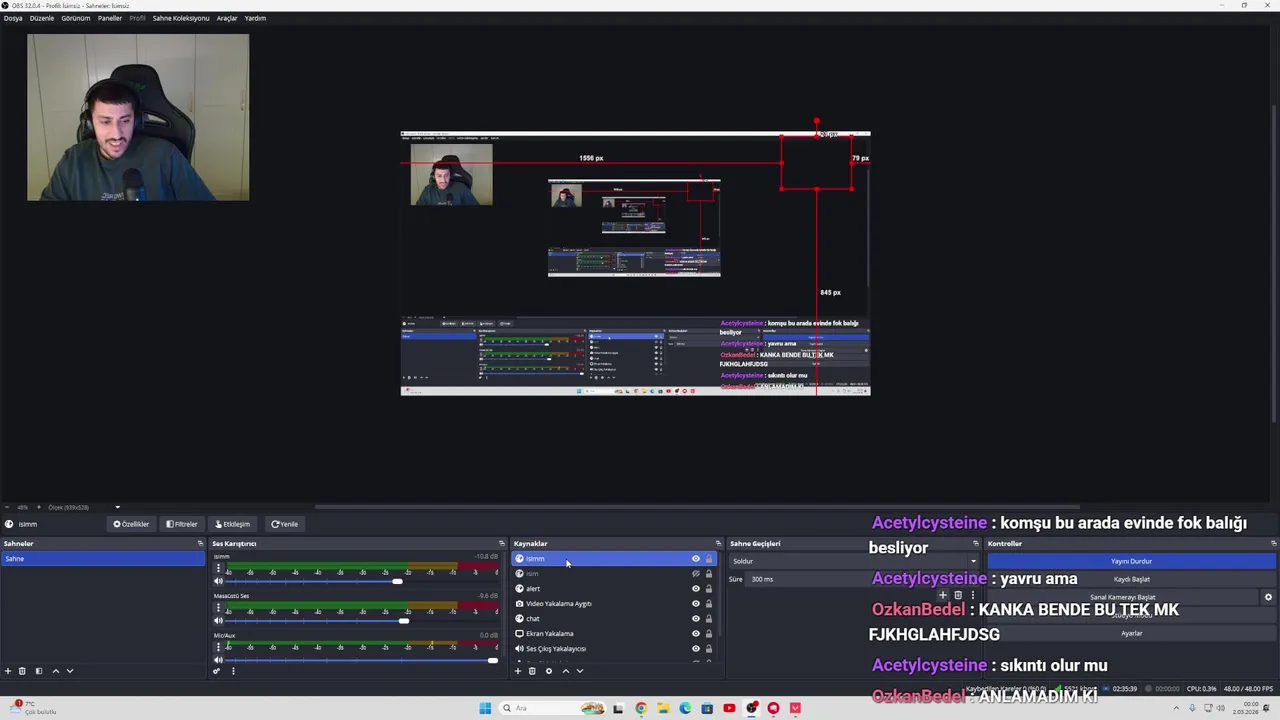Viewport: 1280px width, 720px height.
Task: Open scene filters icon in Sahneler toolbar
Action: pyautogui.click(x=39, y=671)
